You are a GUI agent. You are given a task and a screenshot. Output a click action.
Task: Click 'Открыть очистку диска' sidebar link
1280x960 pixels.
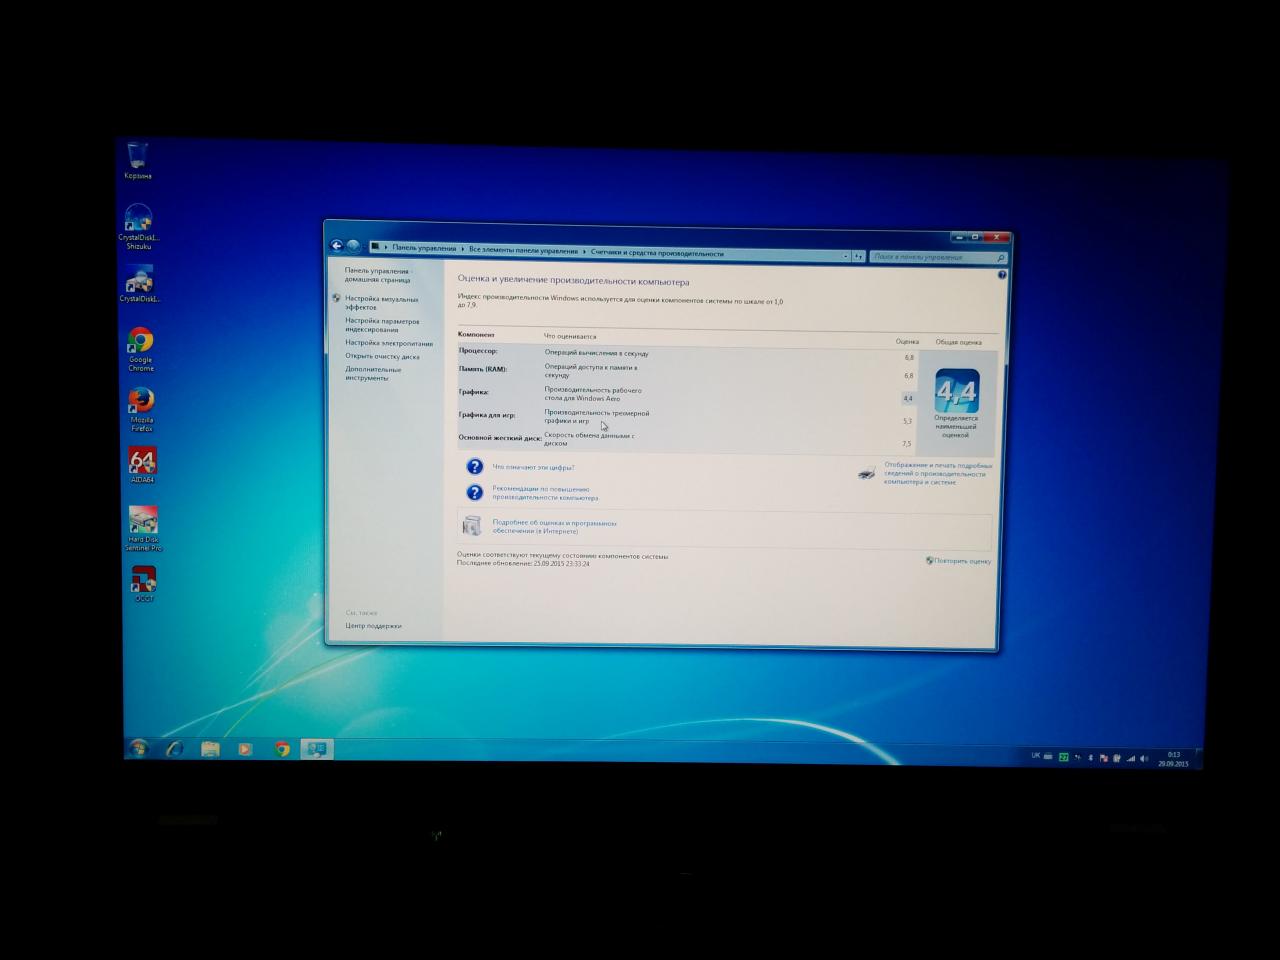(382, 356)
